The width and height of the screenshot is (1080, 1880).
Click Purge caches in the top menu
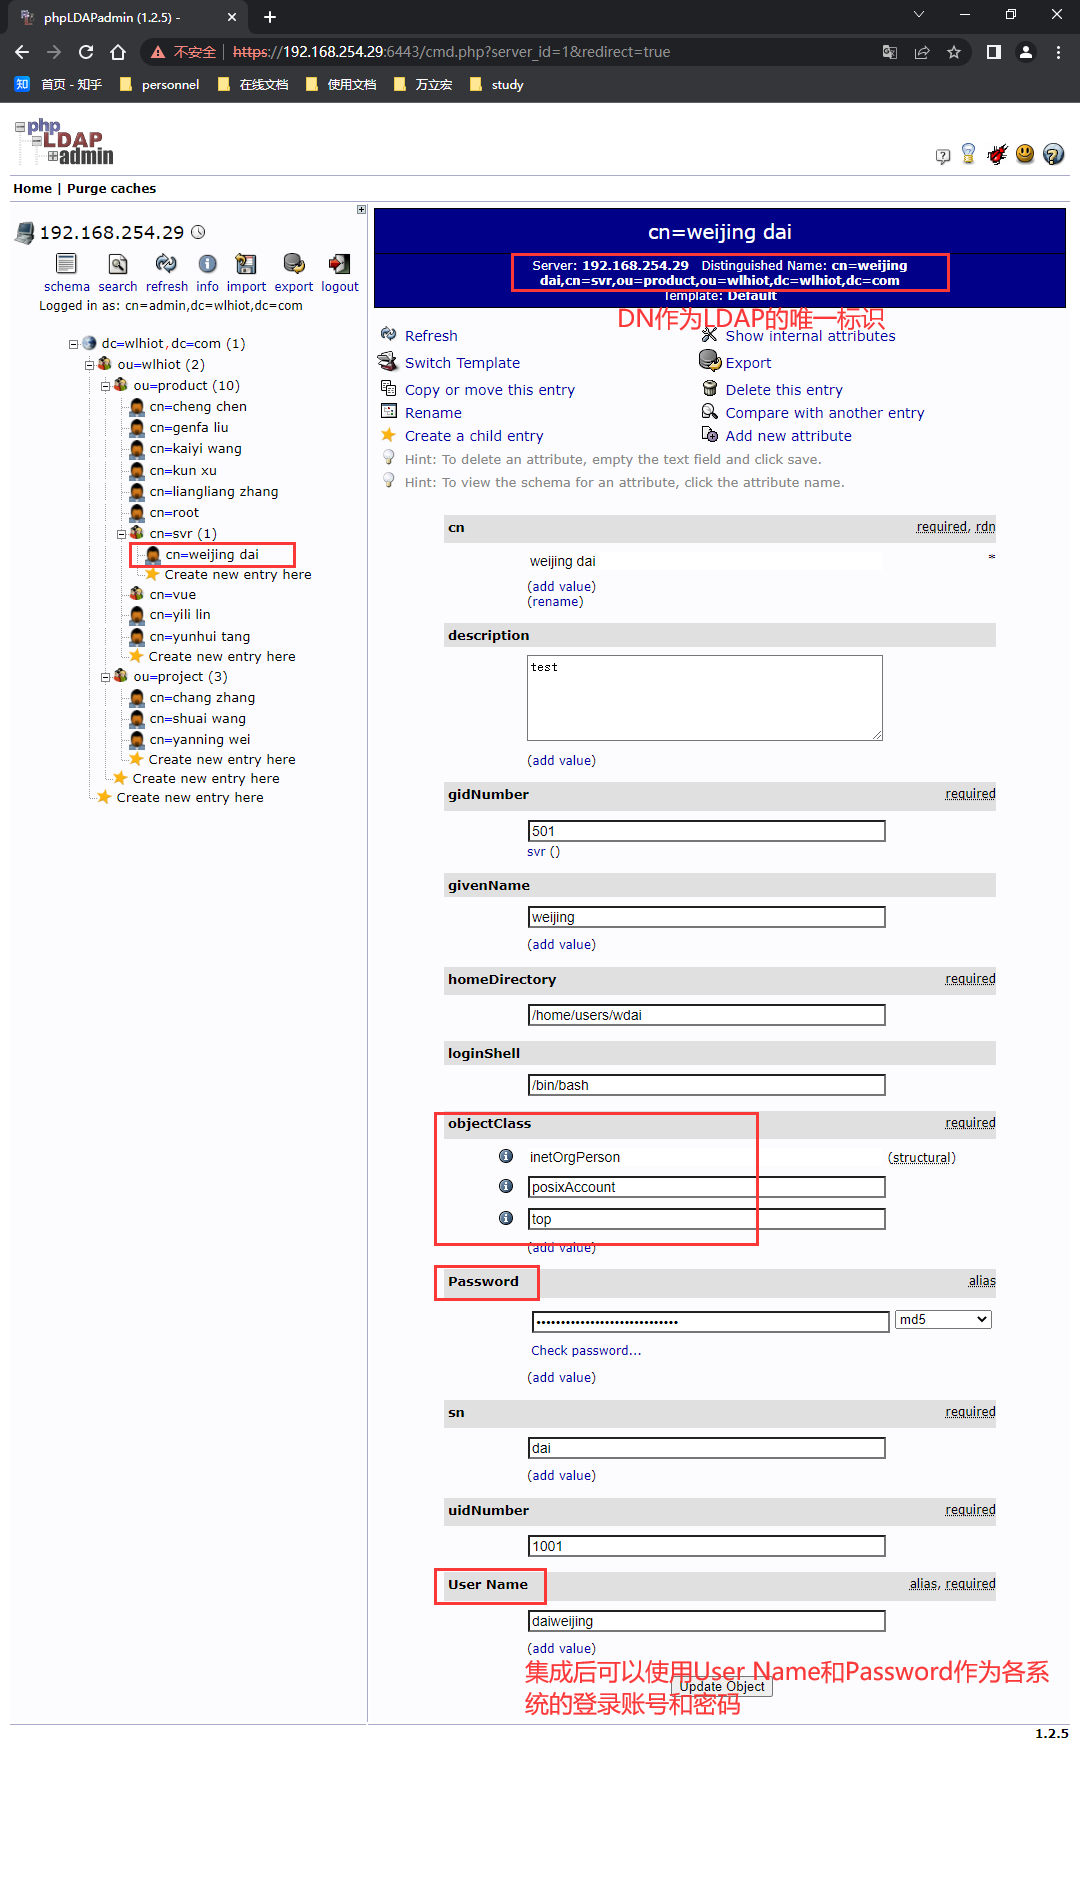pyautogui.click(x=111, y=189)
